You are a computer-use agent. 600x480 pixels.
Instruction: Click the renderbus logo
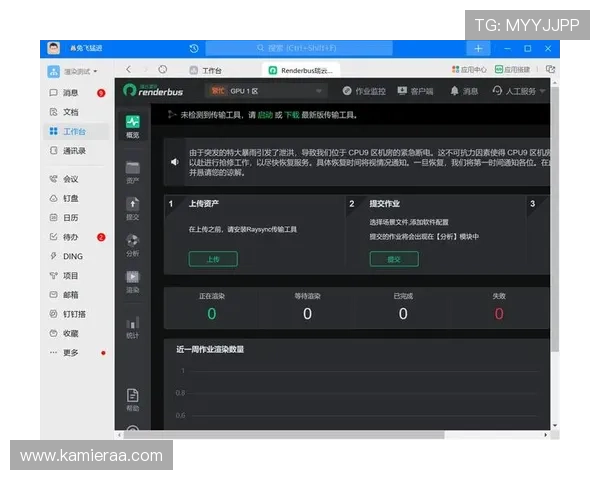click(153, 90)
